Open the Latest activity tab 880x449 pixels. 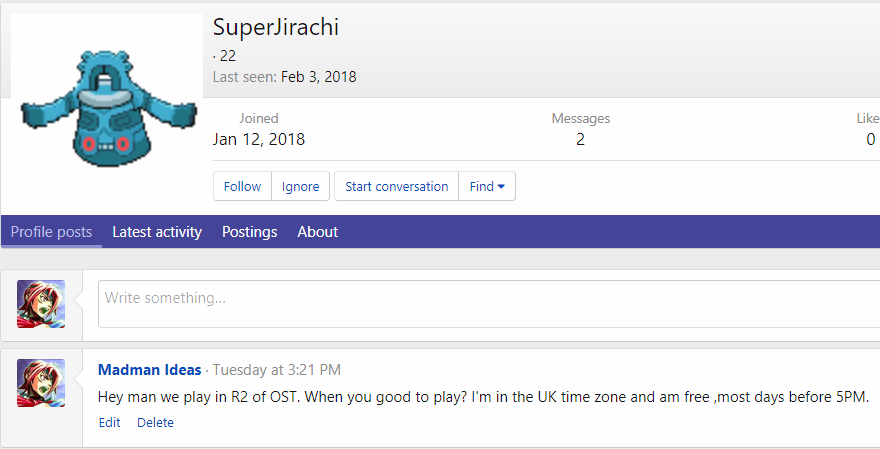157,232
